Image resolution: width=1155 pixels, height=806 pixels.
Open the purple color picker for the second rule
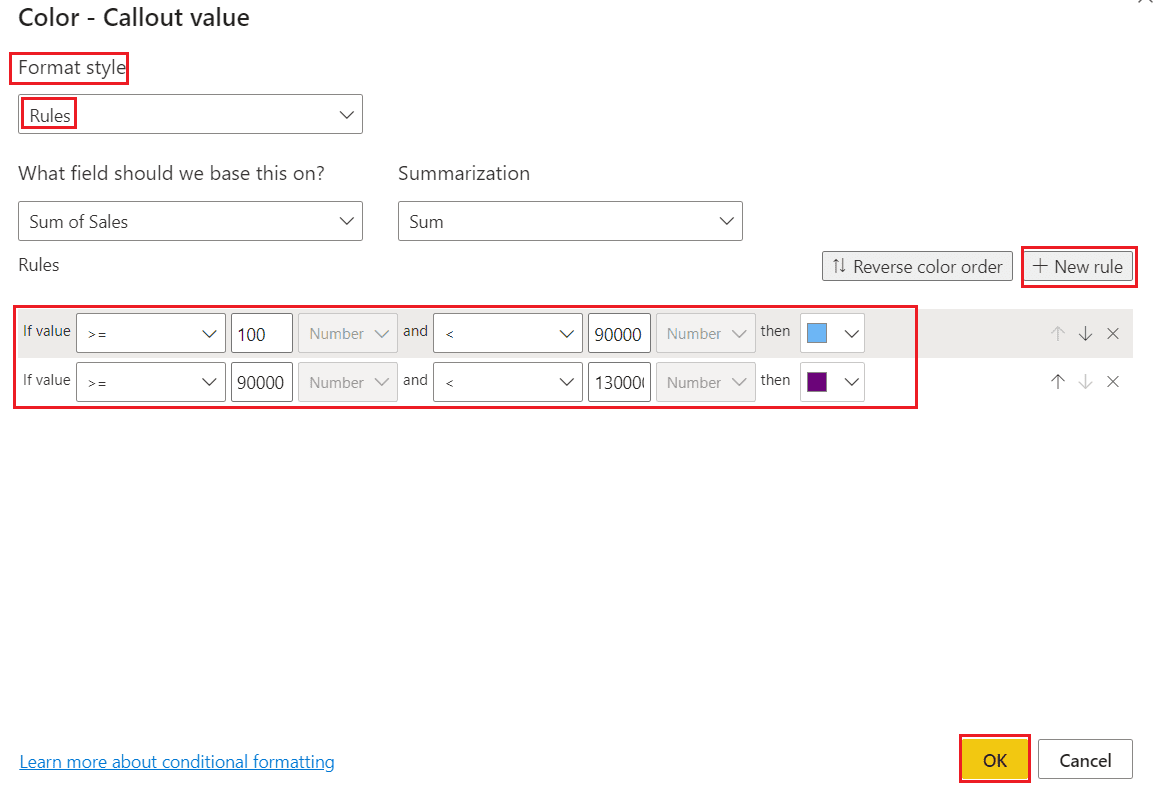pyautogui.click(x=831, y=381)
